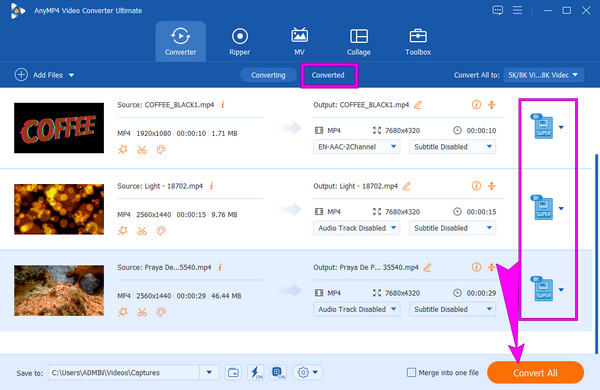Enable Merge into one file checkbox
The image size is (600, 390).
tap(411, 372)
